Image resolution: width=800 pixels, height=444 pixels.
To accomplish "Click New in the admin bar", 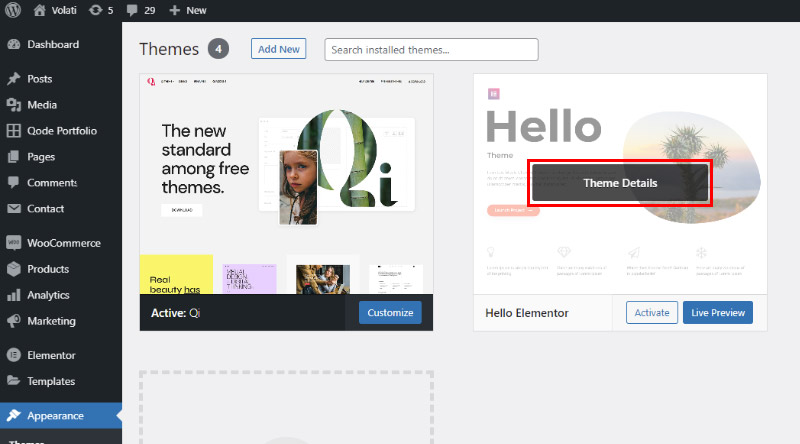I will point(196,10).
